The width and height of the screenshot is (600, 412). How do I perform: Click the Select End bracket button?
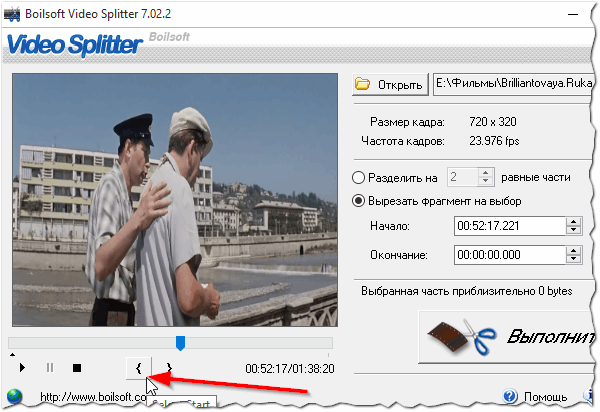[x=169, y=368]
